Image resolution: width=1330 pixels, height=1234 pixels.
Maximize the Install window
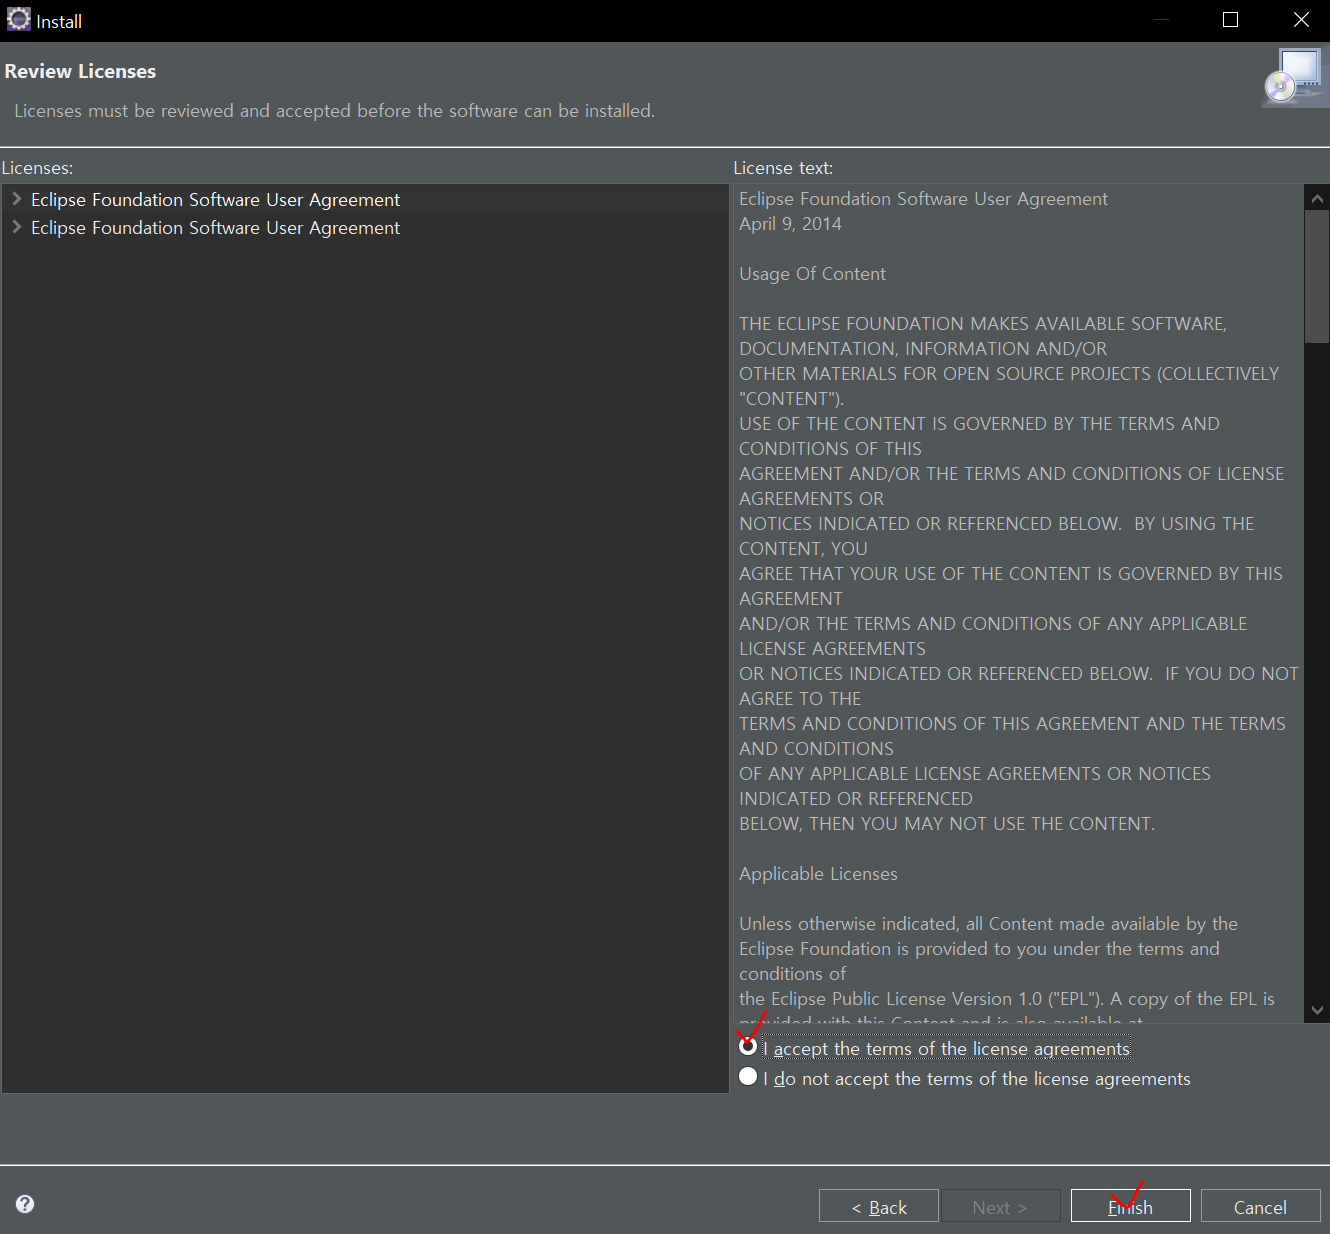1231,20
